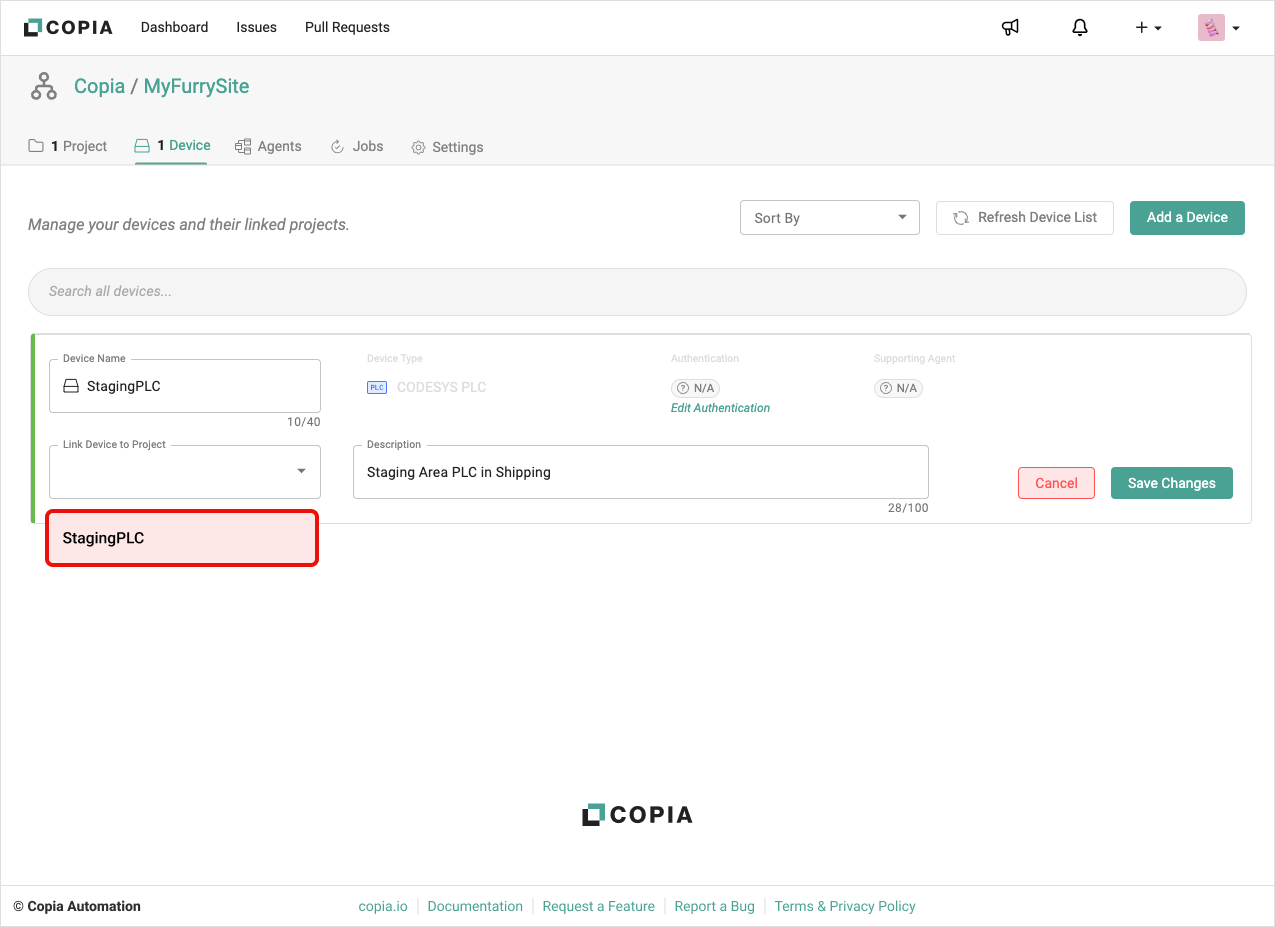1275x927 pixels.
Task: Focus the Search all devices field
Action: (x=637, y=292)
